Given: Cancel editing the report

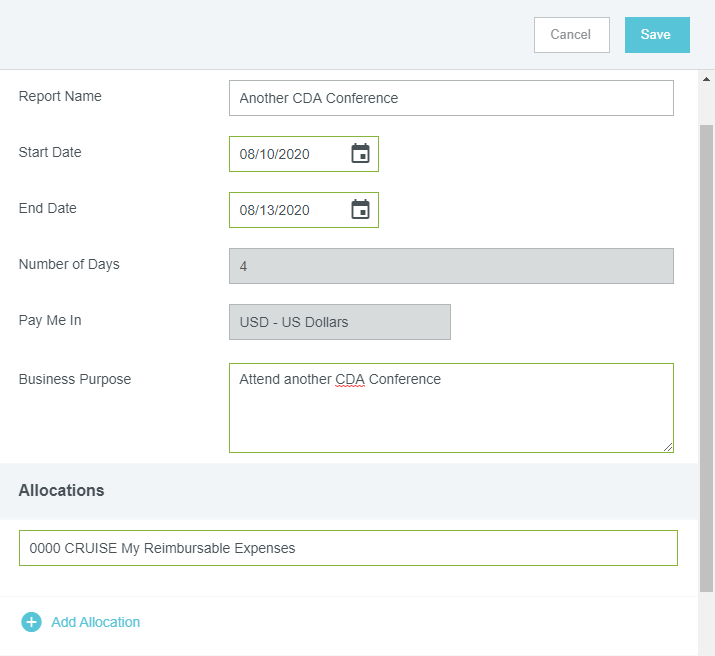Looking at the screenshot, I should pyautogui.click(x=571, y=35).
